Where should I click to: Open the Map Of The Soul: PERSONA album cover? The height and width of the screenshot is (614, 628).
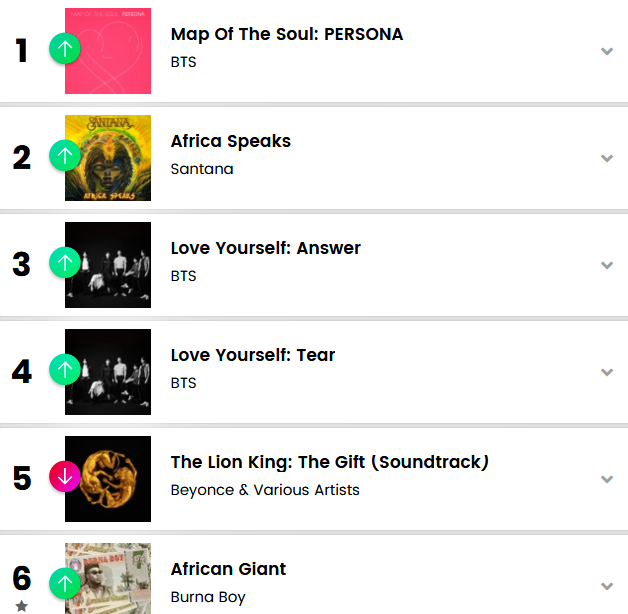[x=115, y=50]
